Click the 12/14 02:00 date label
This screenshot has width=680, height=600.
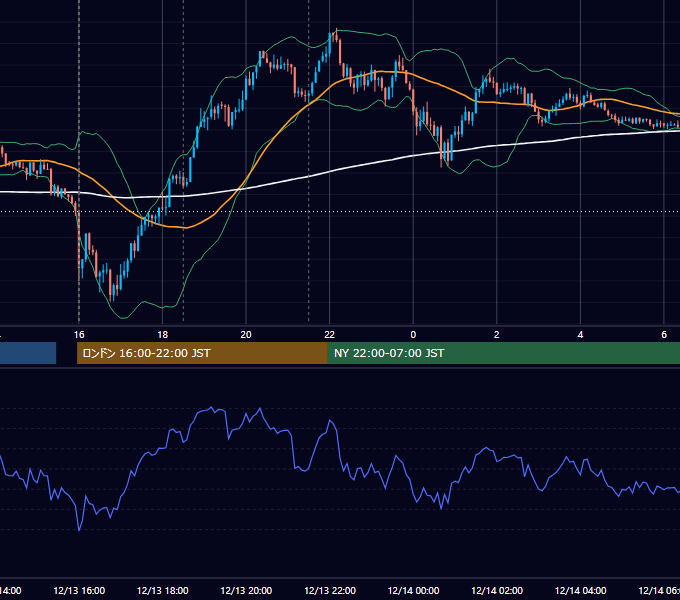497,590
